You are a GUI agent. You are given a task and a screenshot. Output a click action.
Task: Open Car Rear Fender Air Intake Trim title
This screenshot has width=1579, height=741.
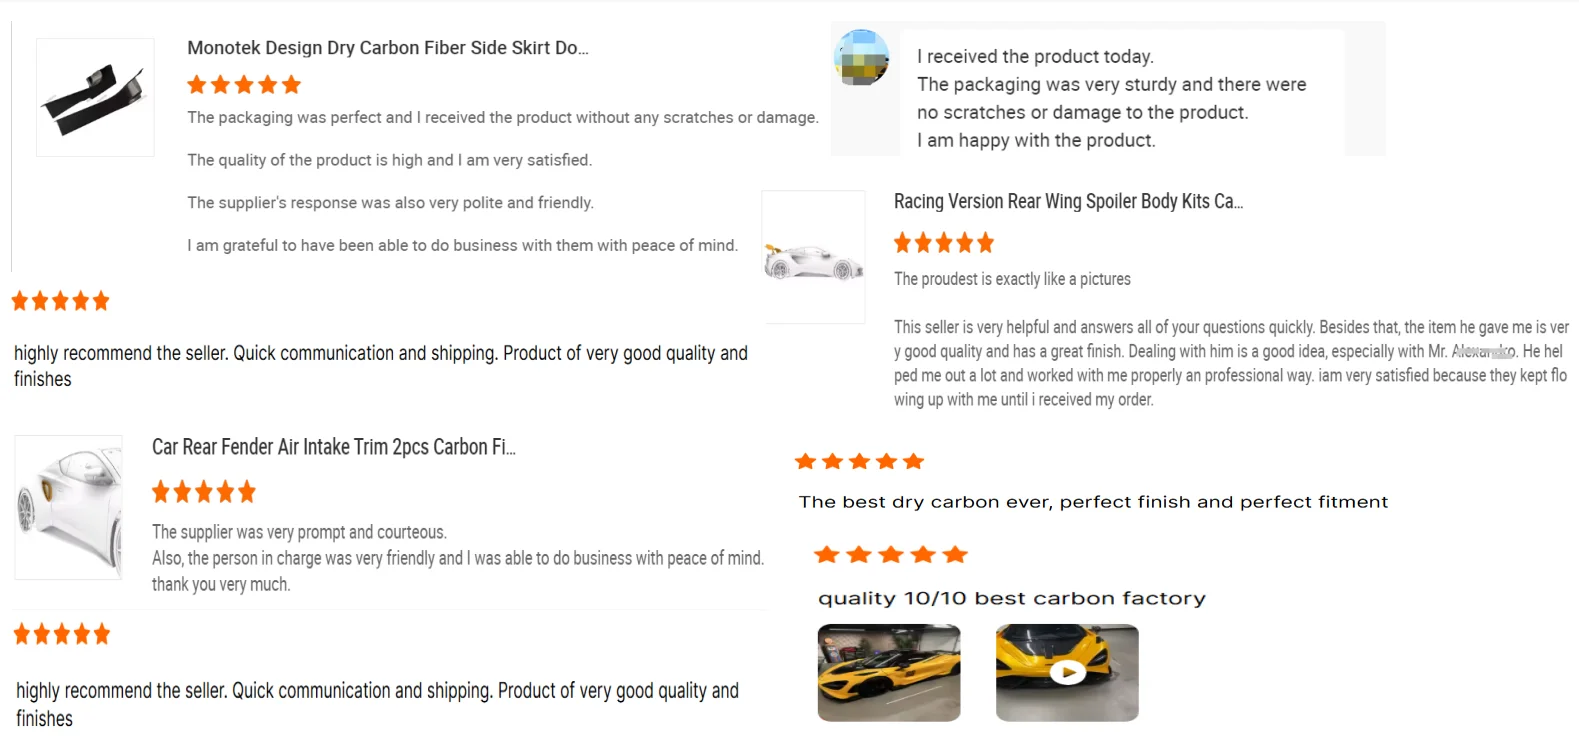coord(333,447)
